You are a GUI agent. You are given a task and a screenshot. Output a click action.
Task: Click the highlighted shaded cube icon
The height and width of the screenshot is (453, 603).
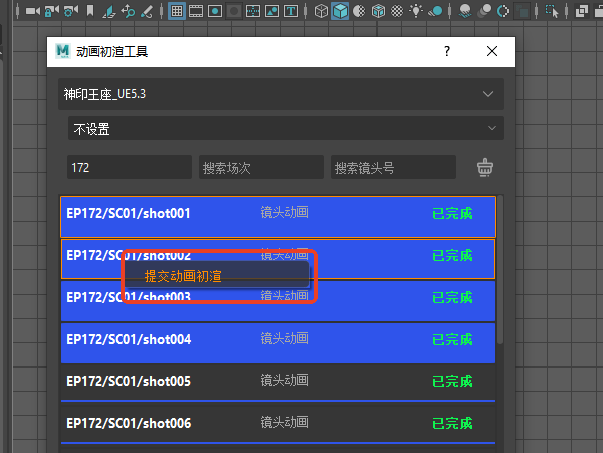point(340,12)
